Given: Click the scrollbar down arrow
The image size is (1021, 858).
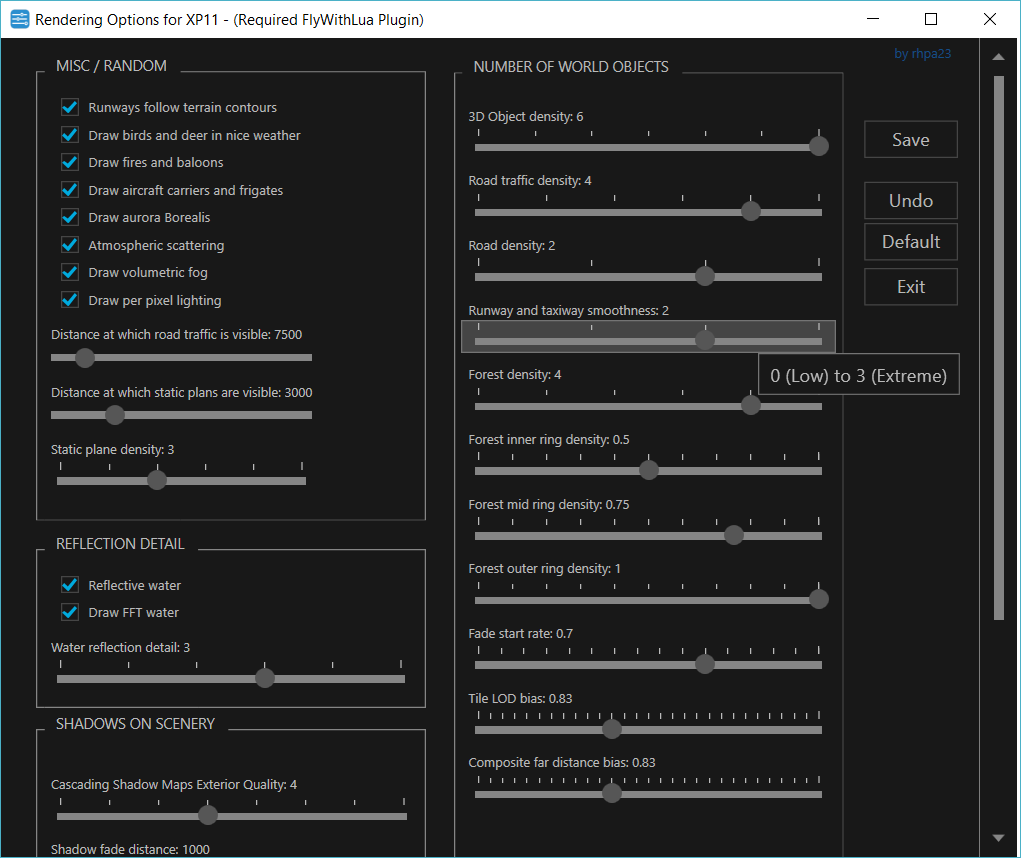Looking at the screenshot, I should (998, 838).
